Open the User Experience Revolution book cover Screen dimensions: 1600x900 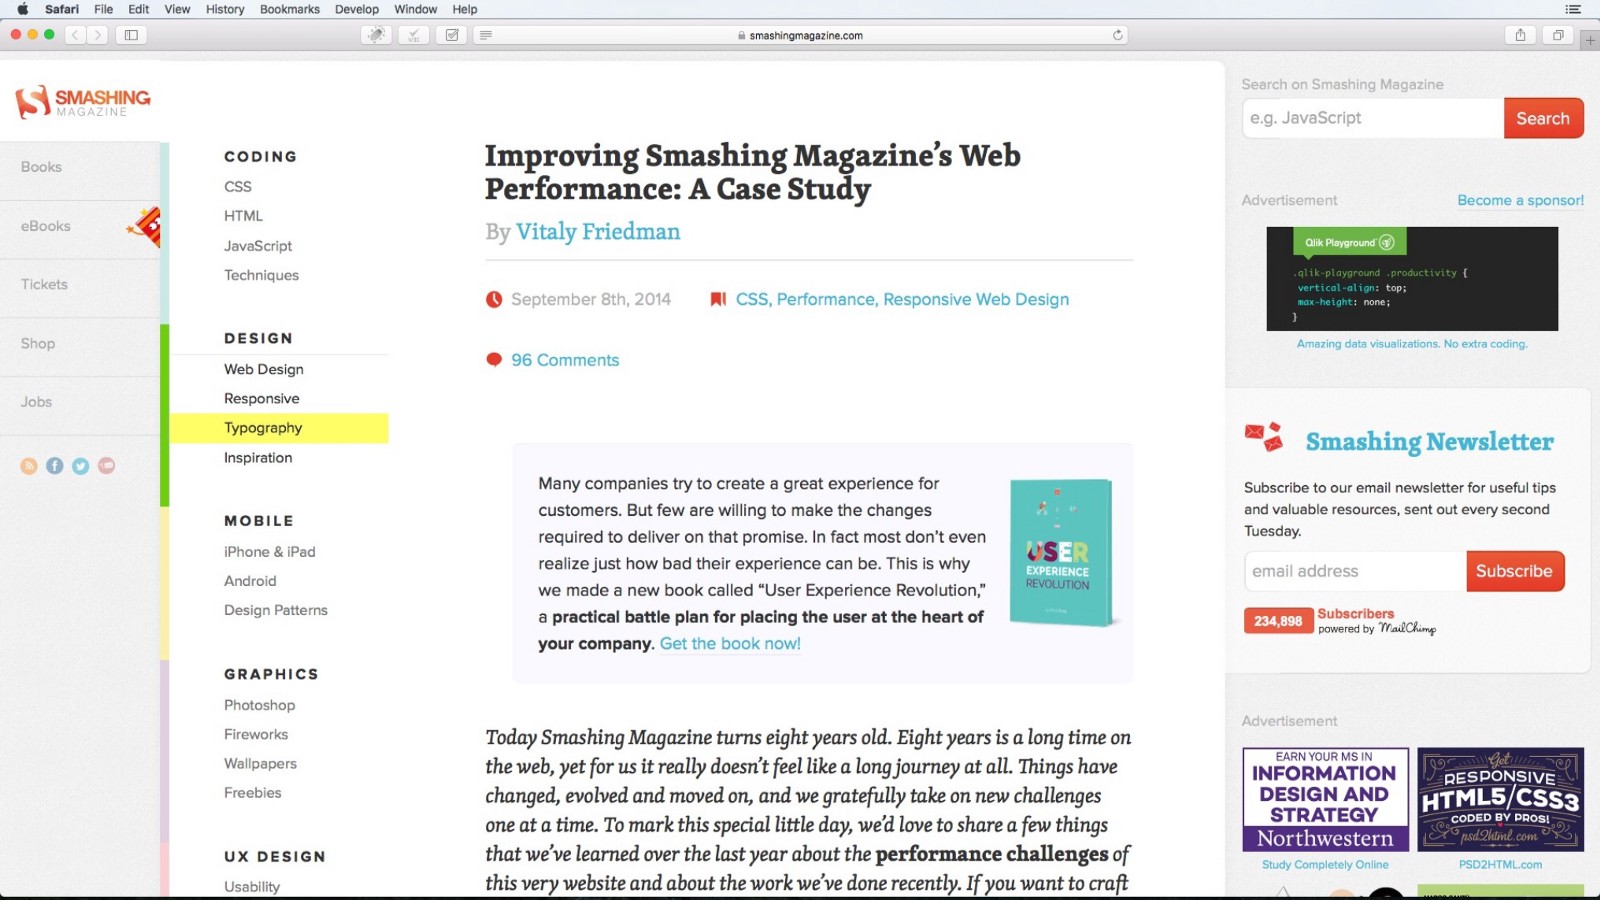[1061, 553]
